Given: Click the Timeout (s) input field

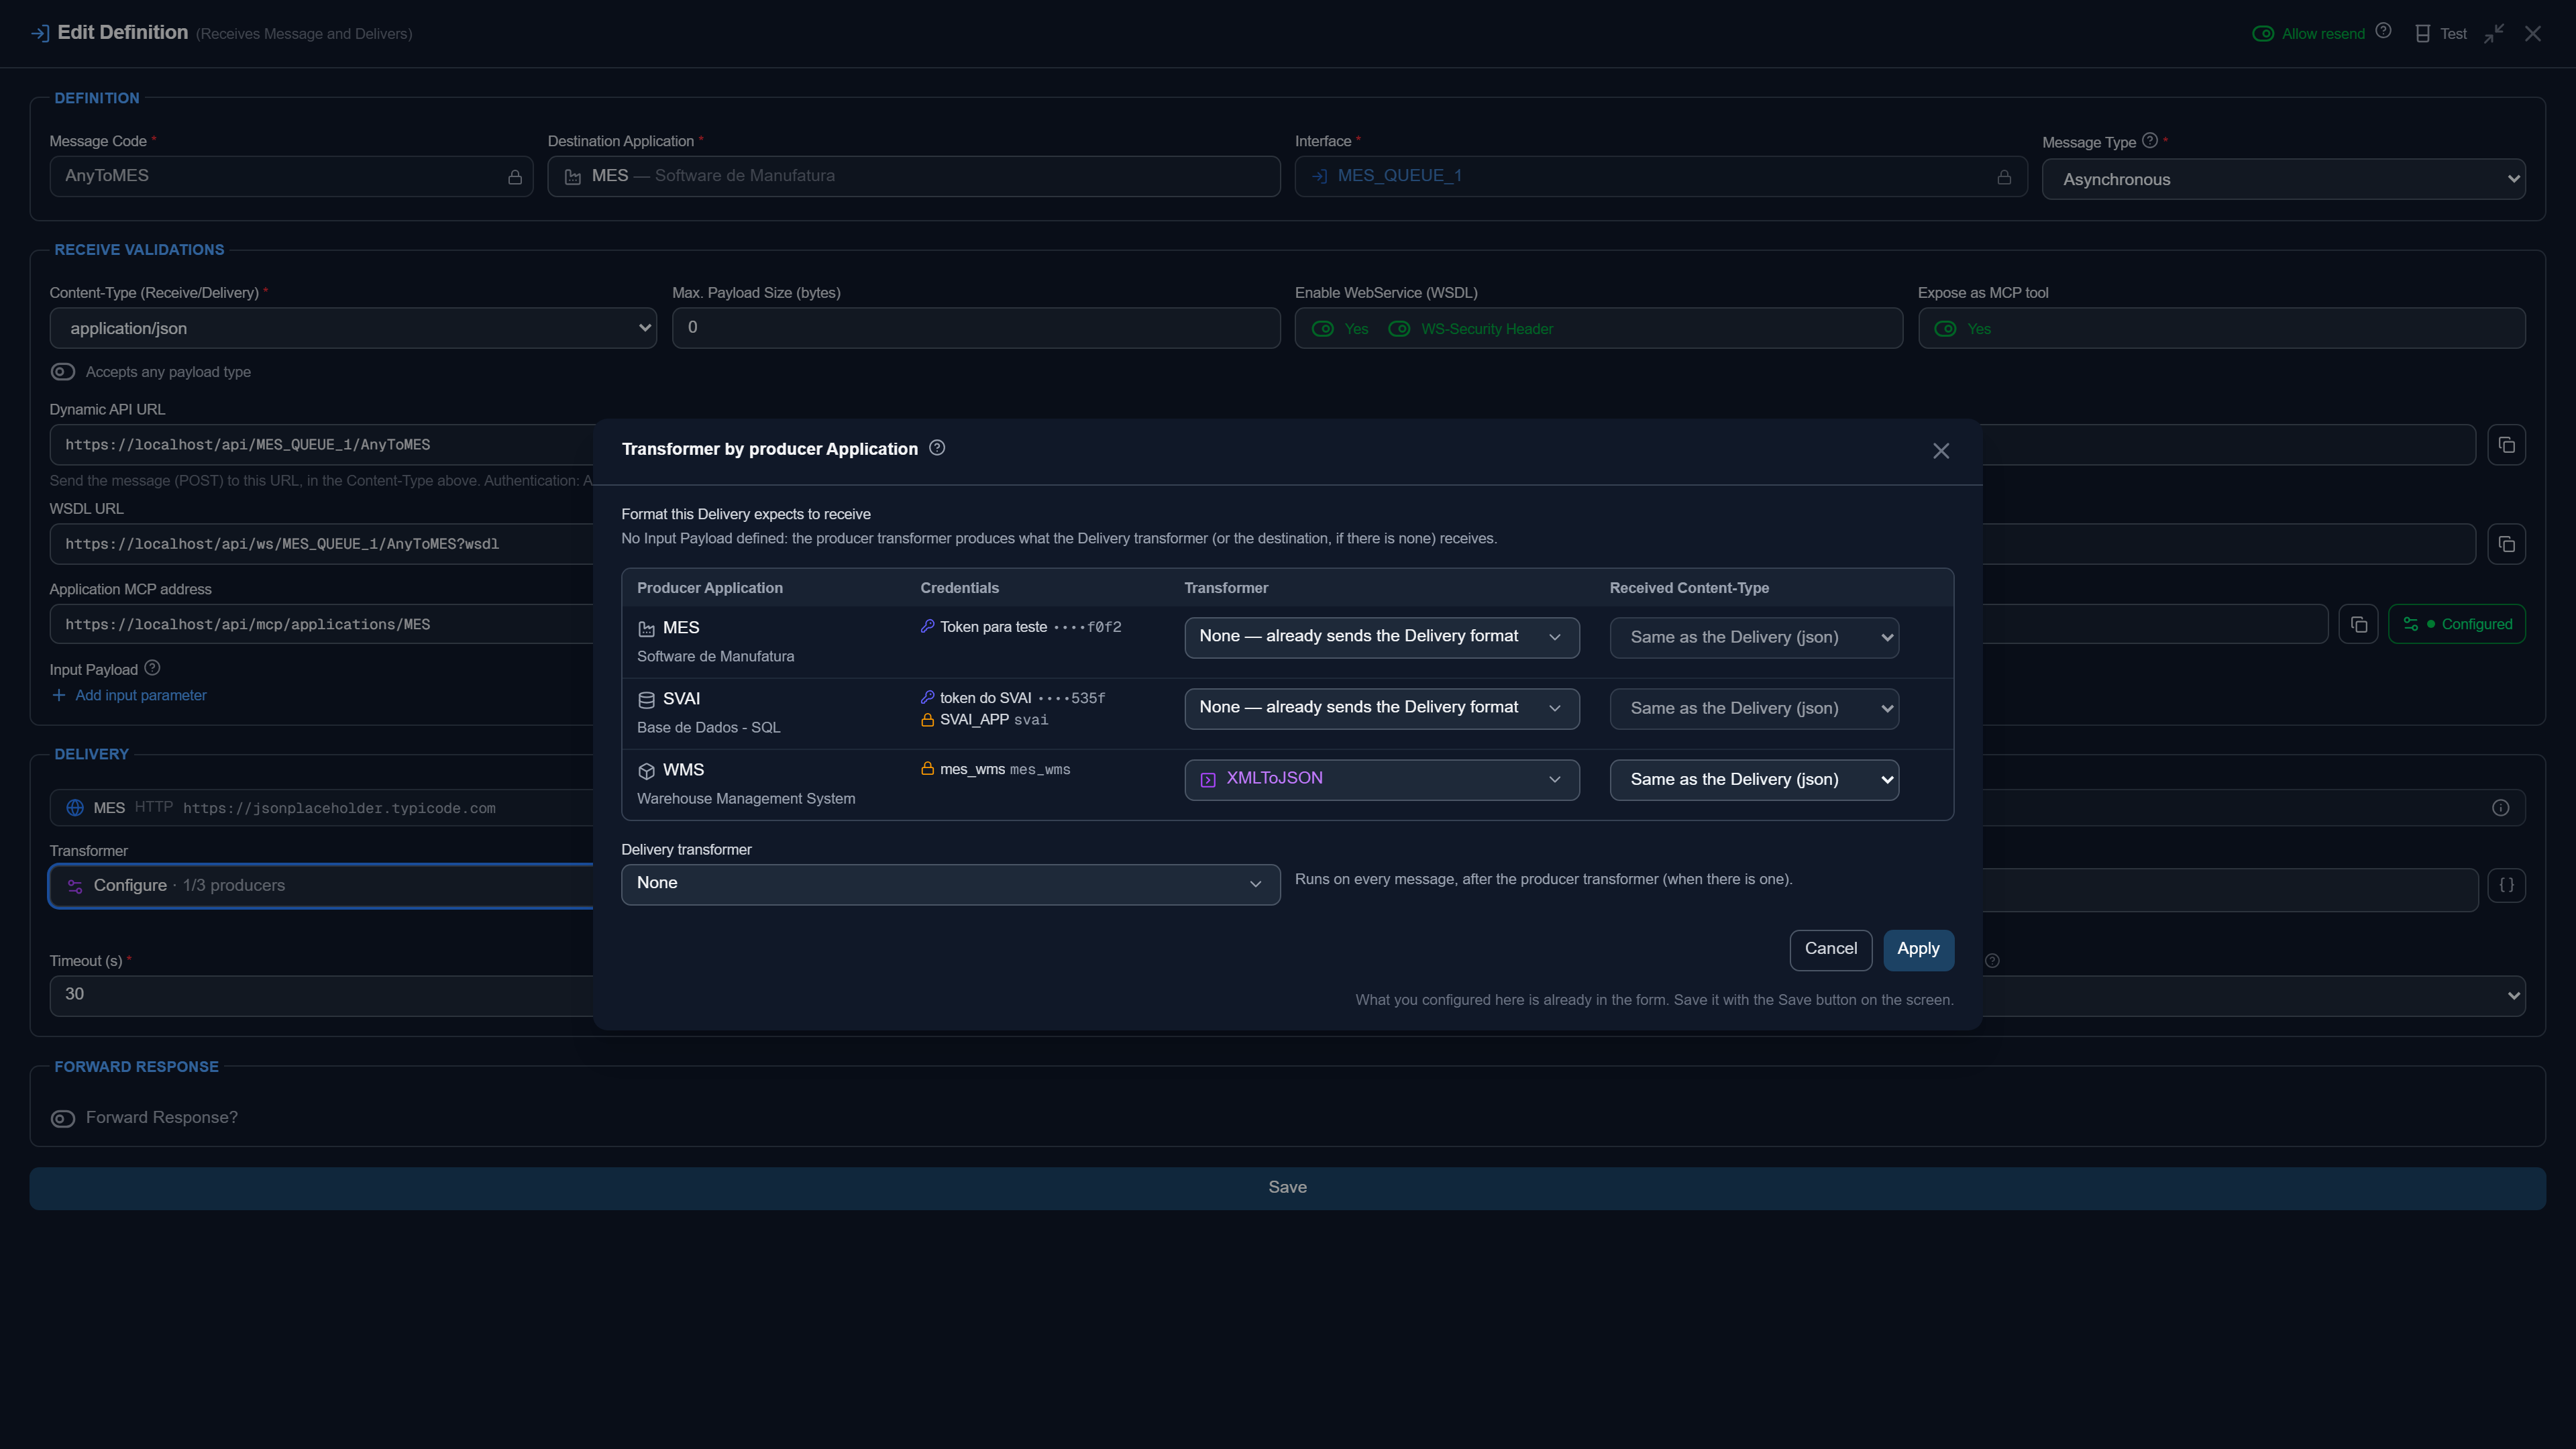Looking at the screenshot, I should click(321, 995).
